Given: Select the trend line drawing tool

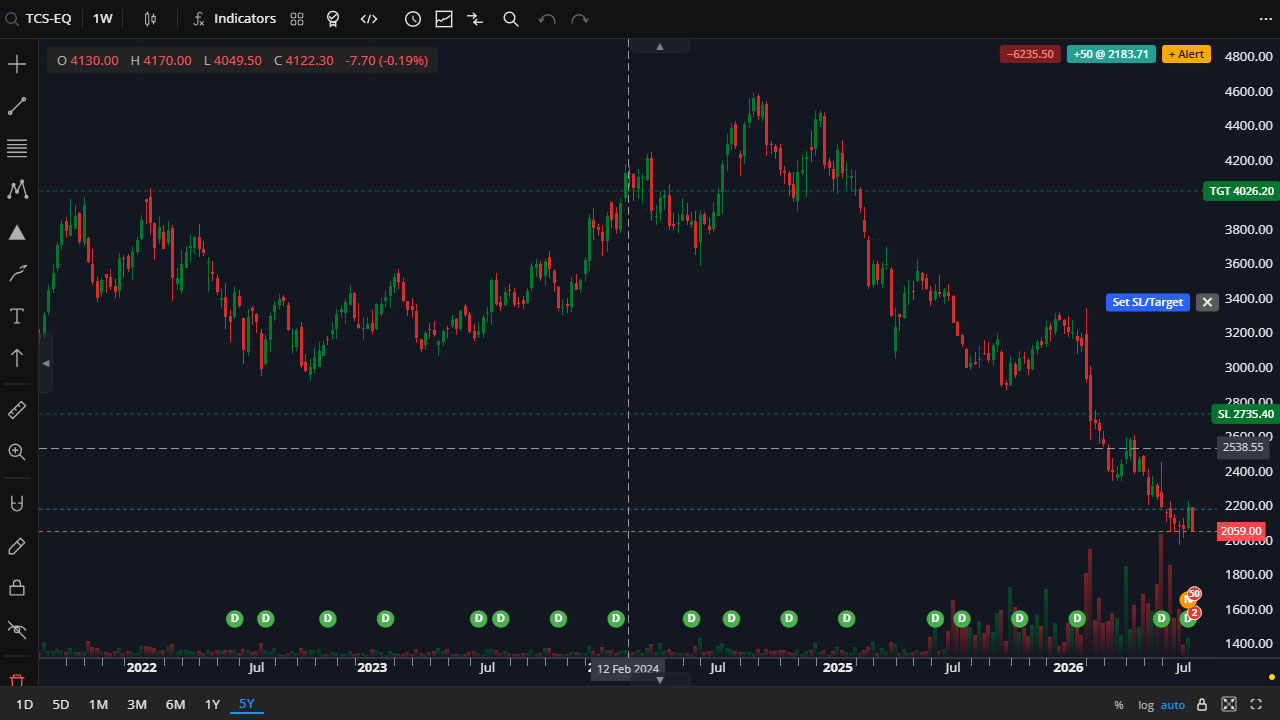Looking at the screenshot, I should (x=17, y=107).
